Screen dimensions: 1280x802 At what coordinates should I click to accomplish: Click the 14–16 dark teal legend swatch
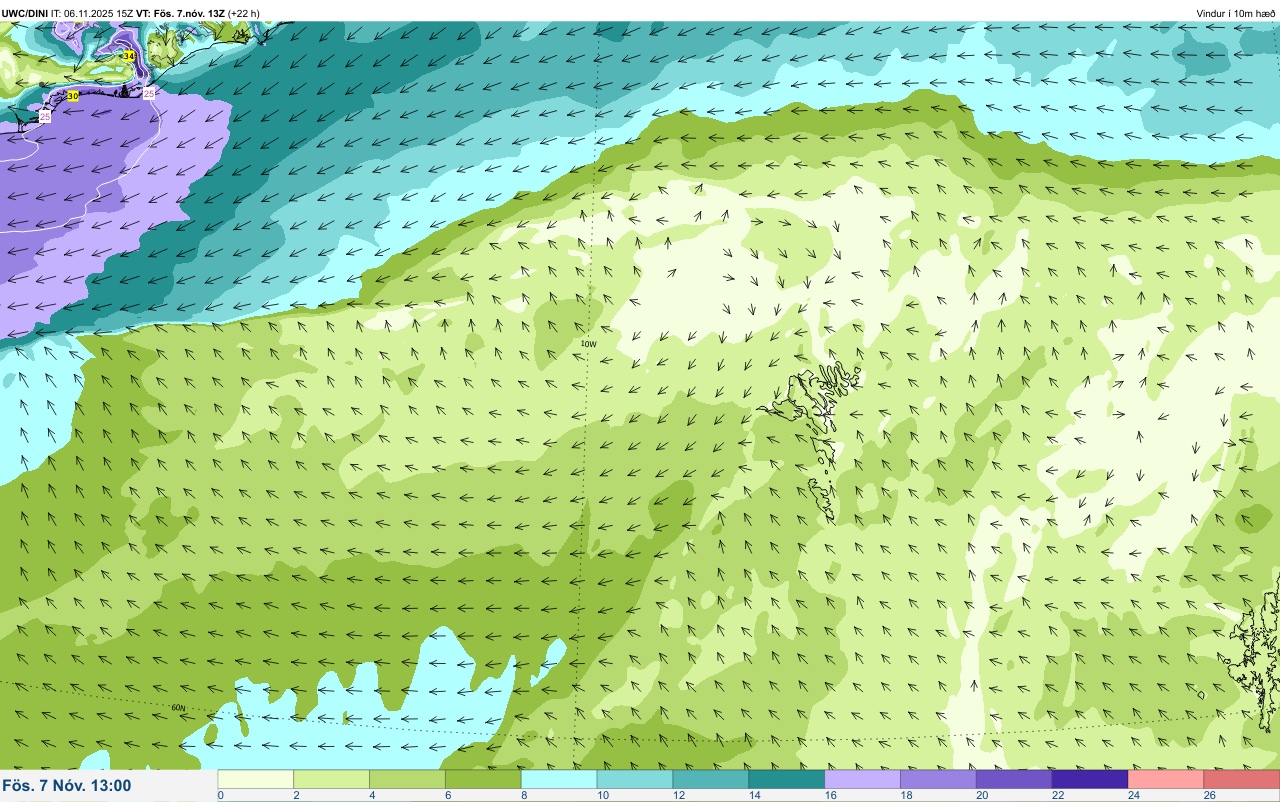point(786,779)
